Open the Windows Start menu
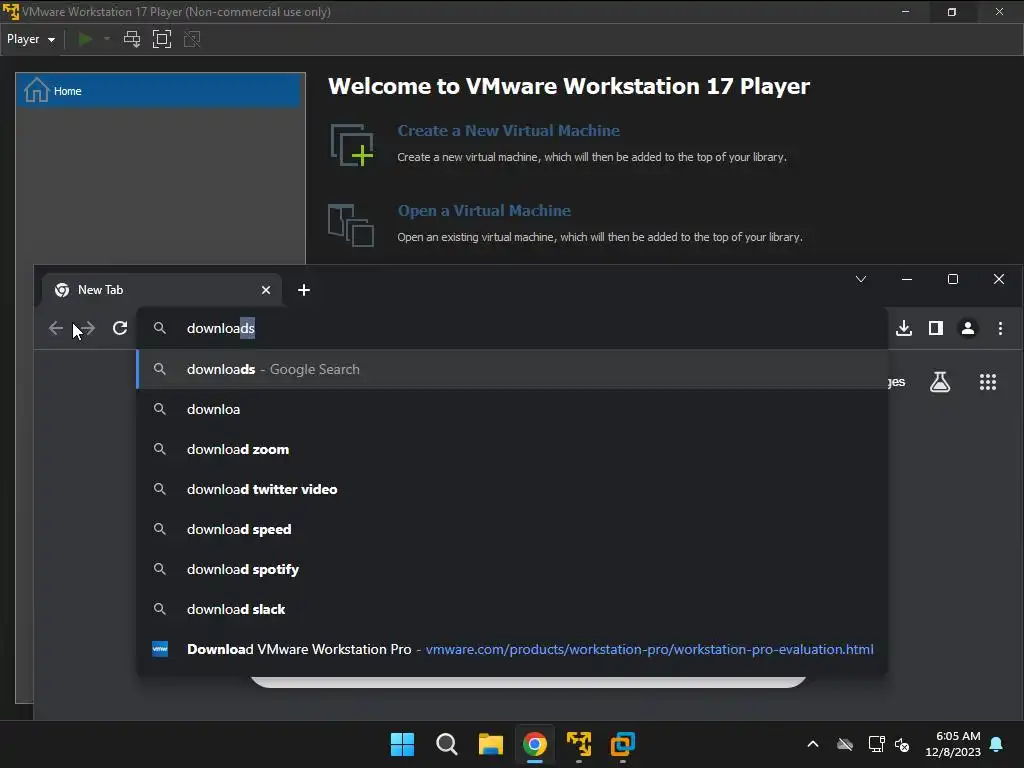Image resolution: width=1024 pixels, height=768 pixels. 402,744
